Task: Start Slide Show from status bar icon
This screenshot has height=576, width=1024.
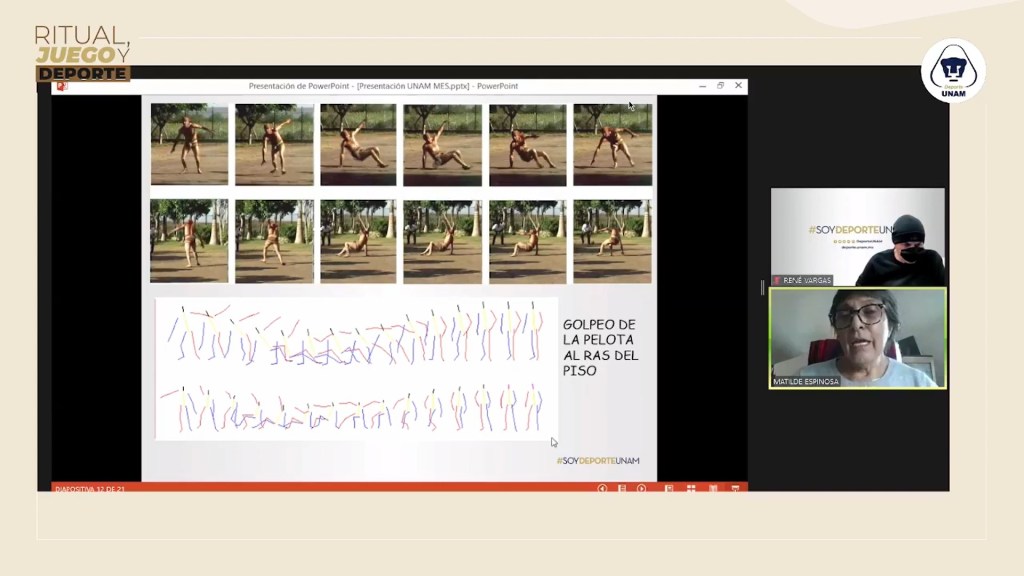Action: pyautogui.click(x=735, y=488)
